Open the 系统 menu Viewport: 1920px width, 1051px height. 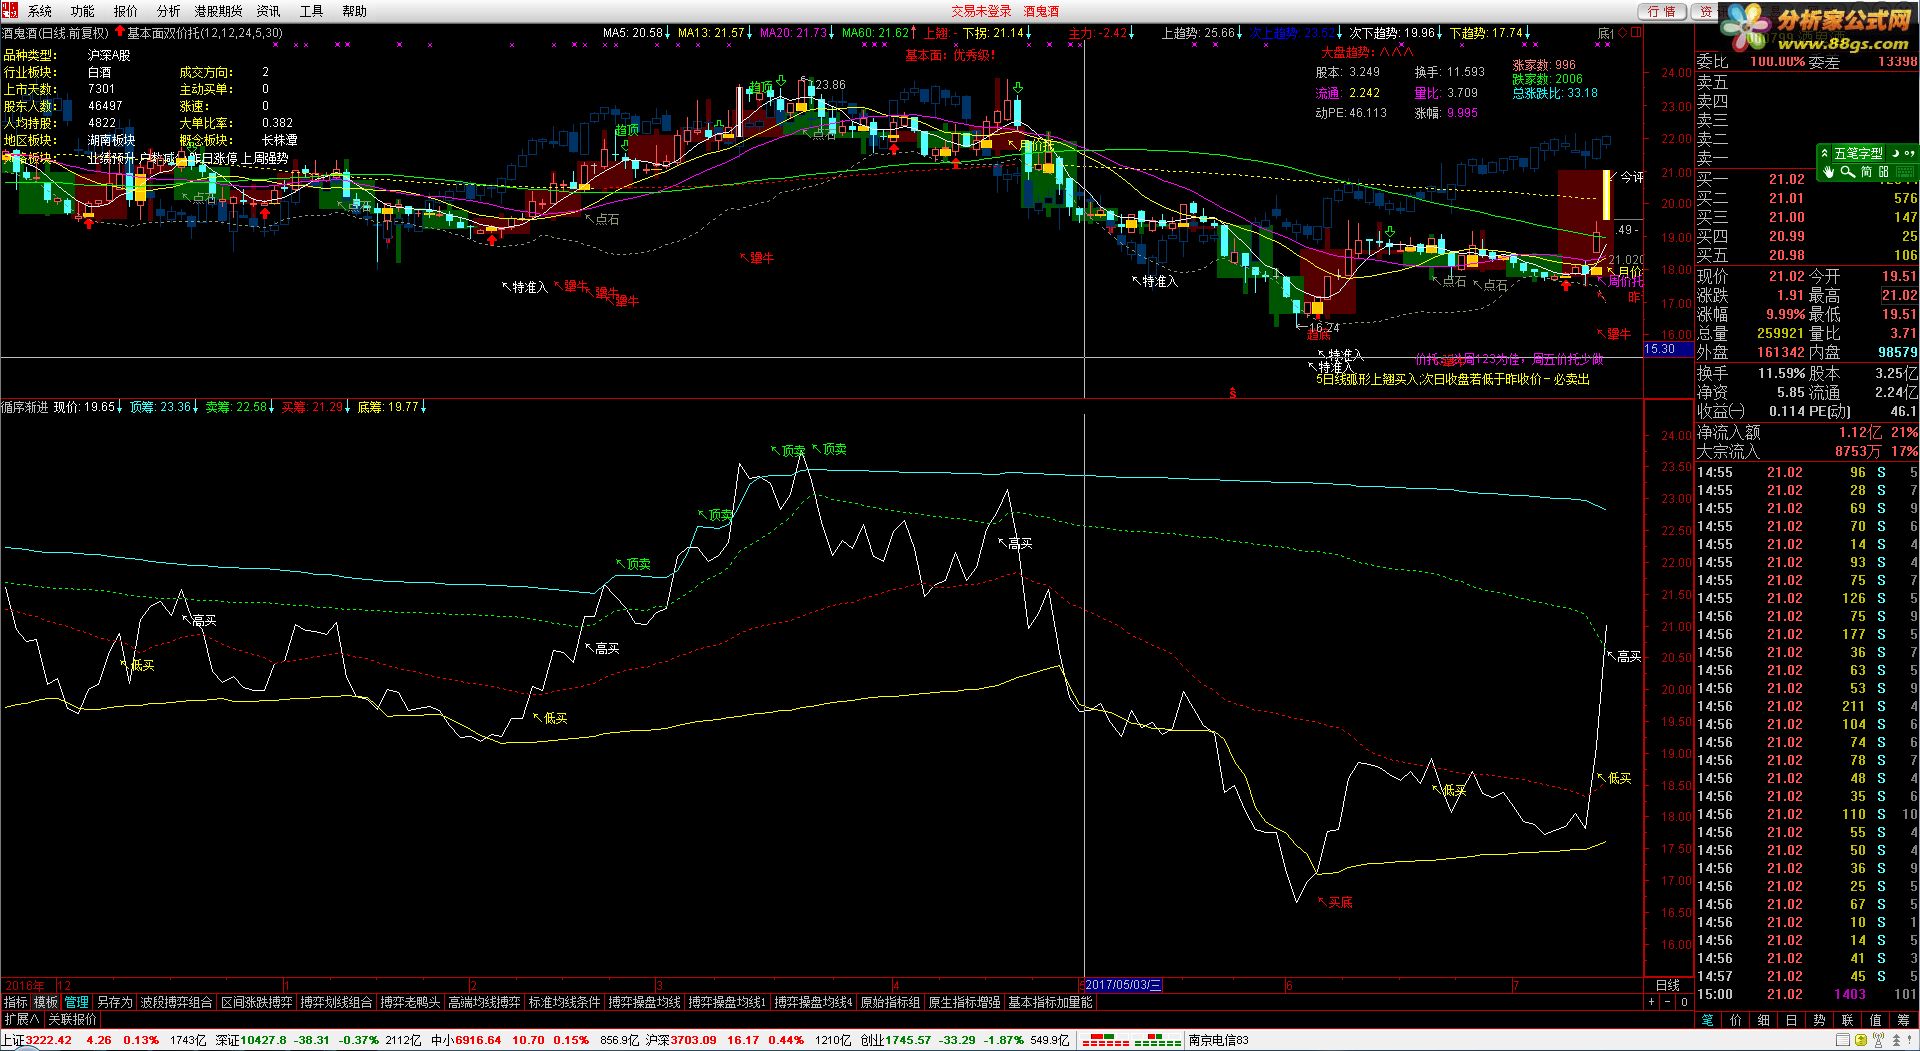pyautogui.click(x=39, y=11)
